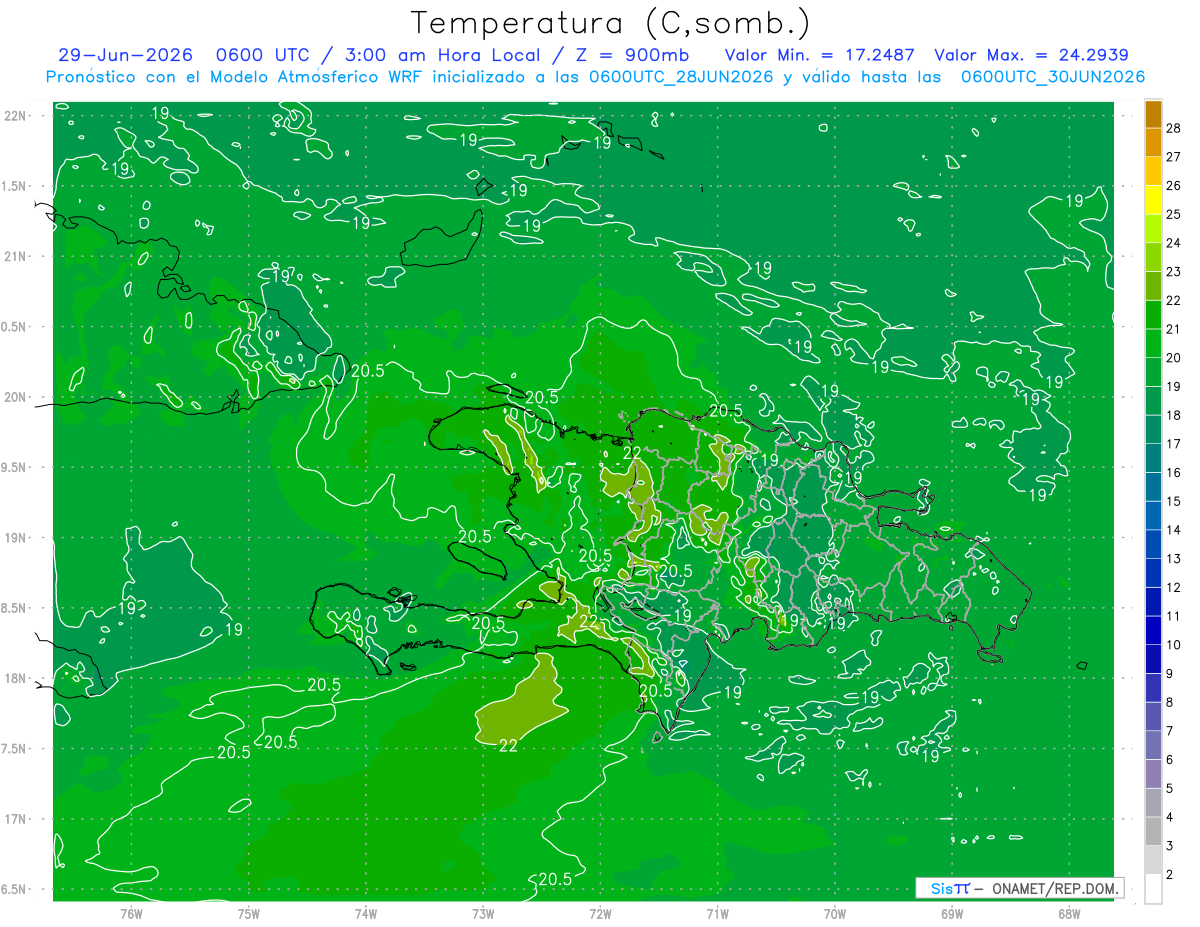The width and height of the screenshot is (1200, 927).
Task: Click the colorbar label "27"
Action: (x=1174, y=157)
